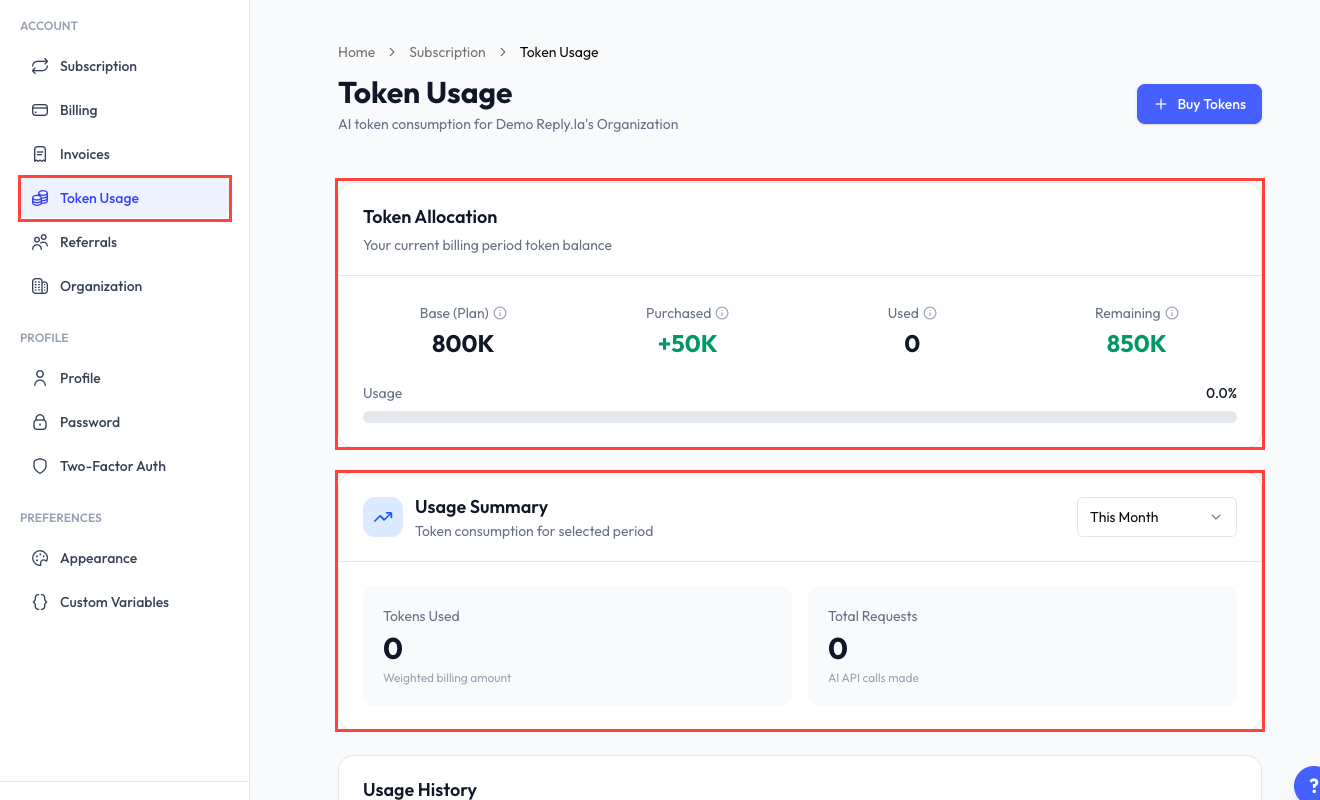Click the 0.0% usage percentage
The image size is (1320, 800).
1221,393
